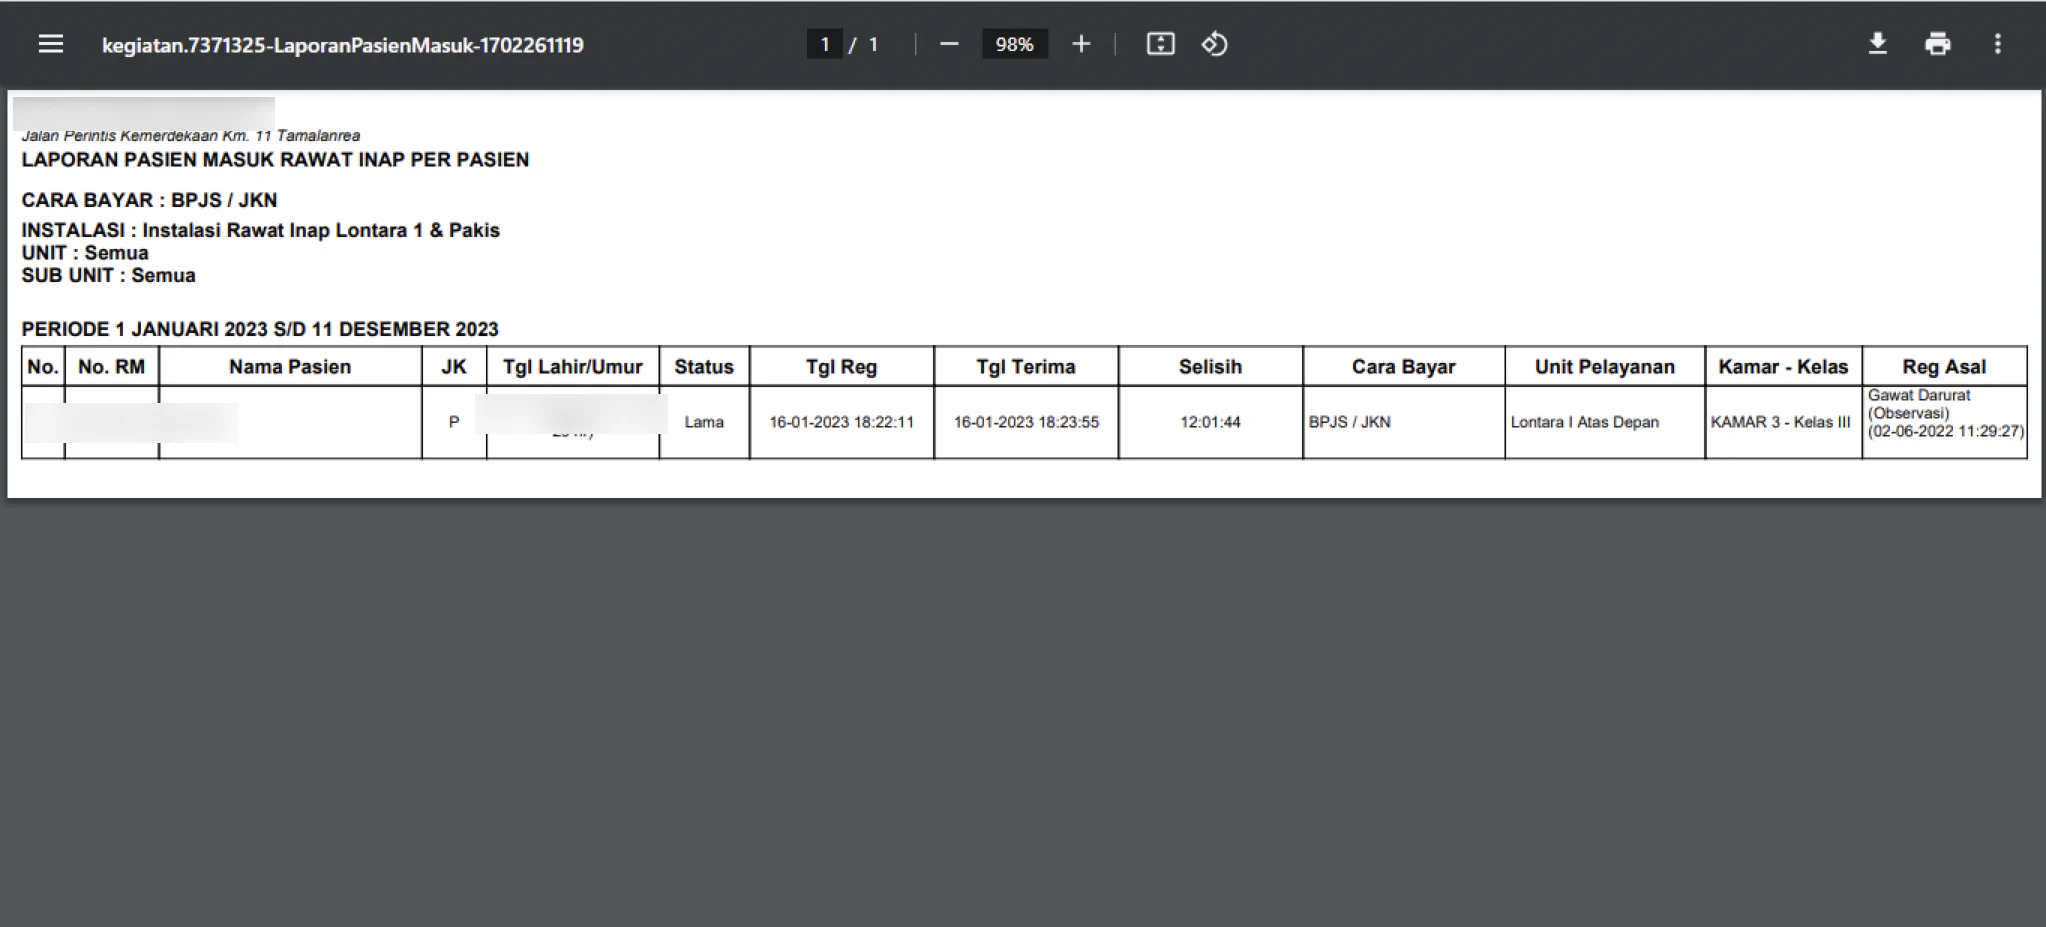Print the patient report

click(1938, 44)
